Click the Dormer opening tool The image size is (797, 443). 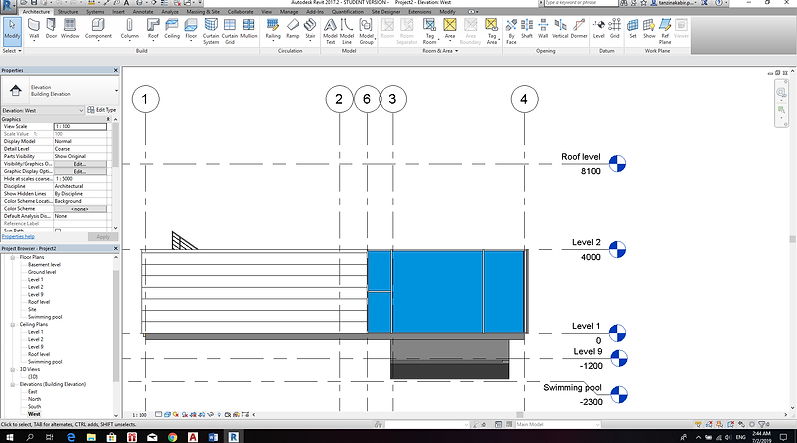pos(579,29)
